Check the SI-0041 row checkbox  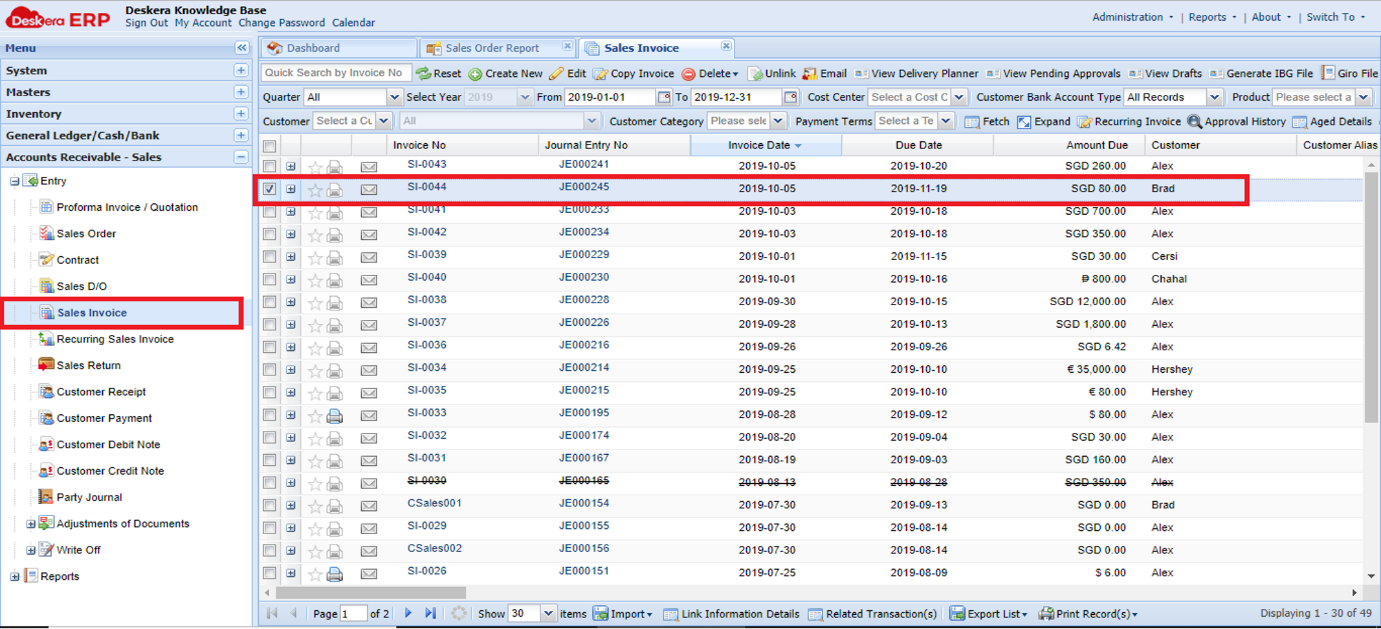click(270, 211)
